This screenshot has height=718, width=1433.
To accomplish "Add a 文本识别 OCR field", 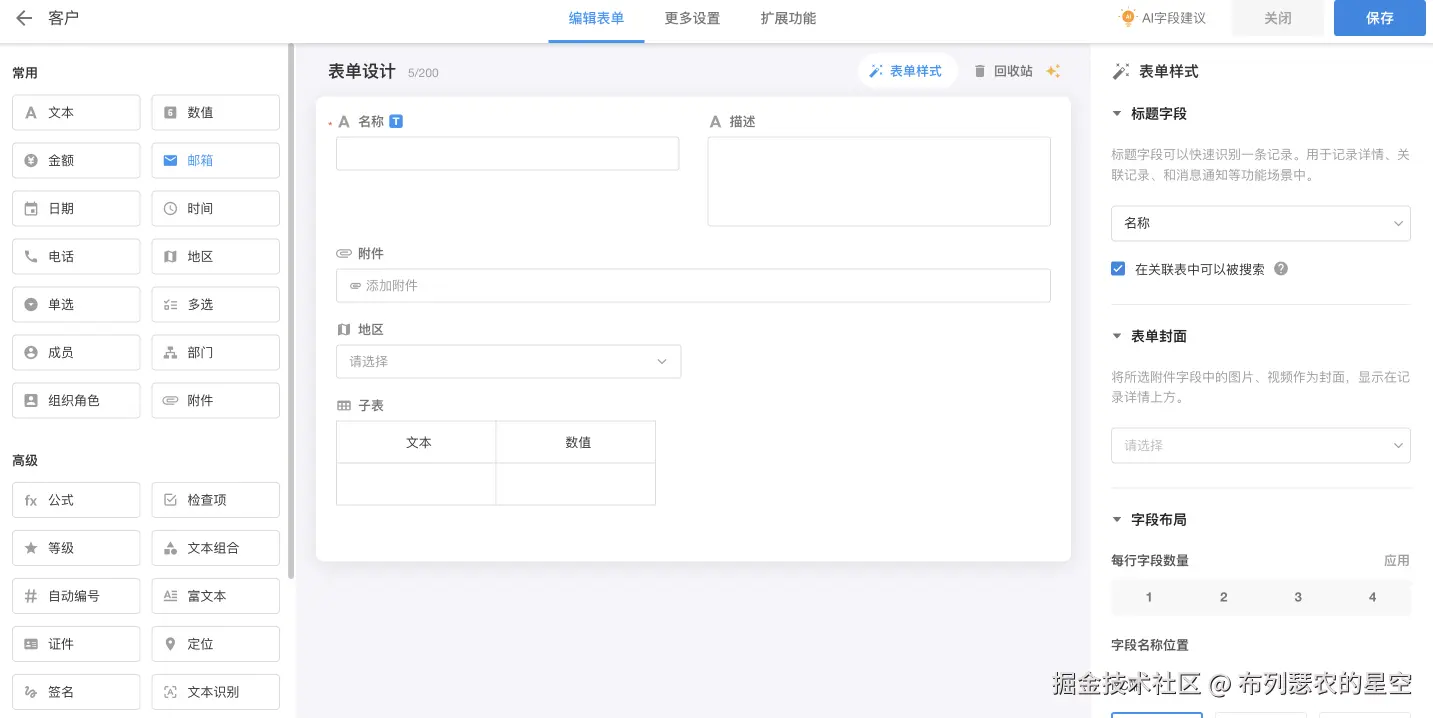I will coord(215,692).
